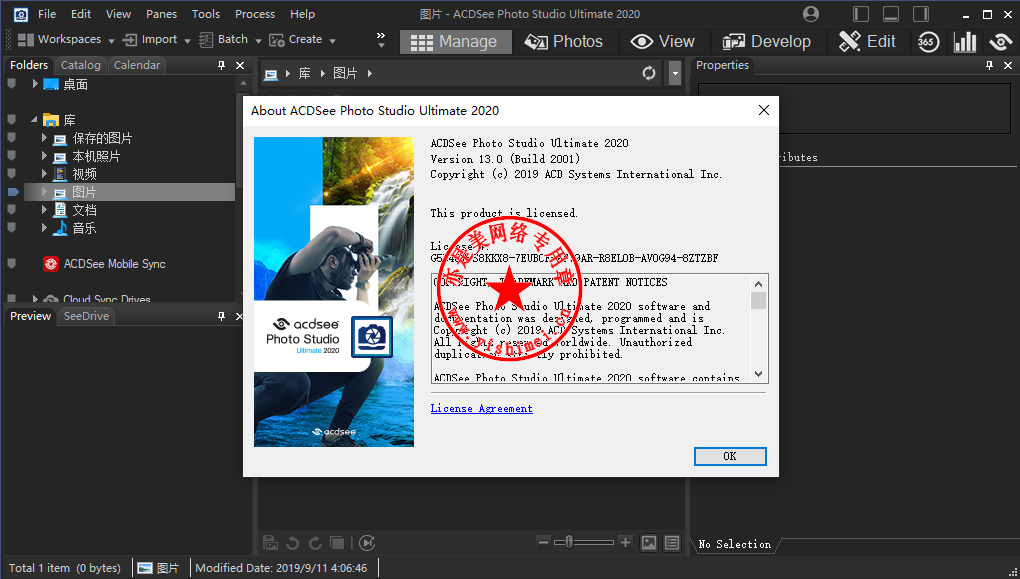The width and height of the screenshot is (1020, 579).
Task: Toggle Easy-Select marker for 库 folder
Action: 12,120
